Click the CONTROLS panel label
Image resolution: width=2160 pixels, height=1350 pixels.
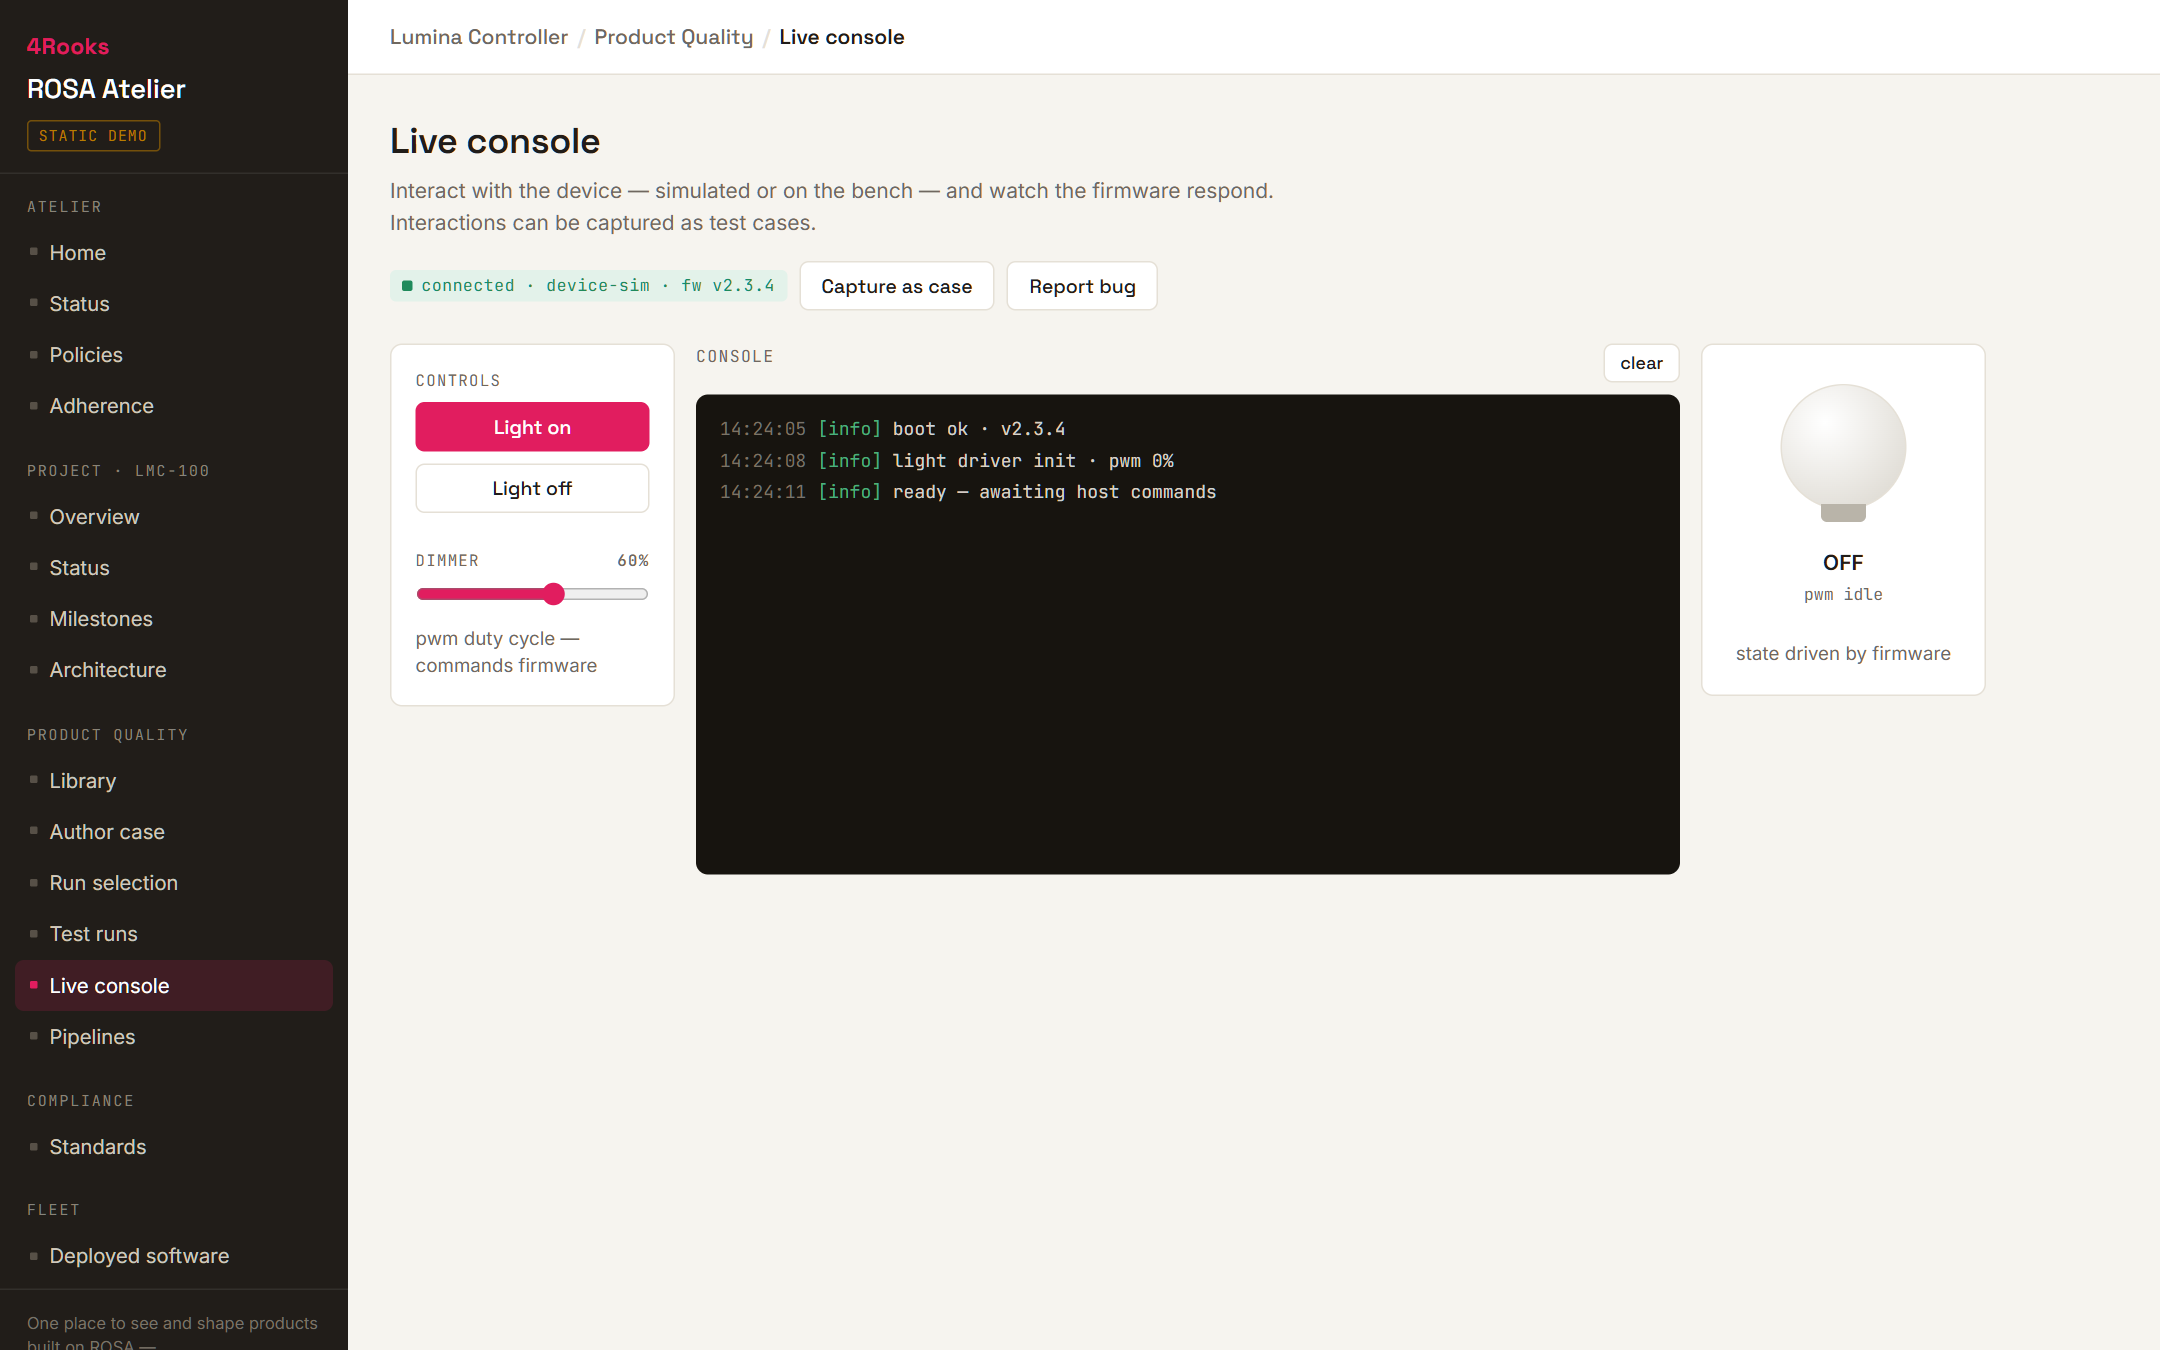pos(458,380)
